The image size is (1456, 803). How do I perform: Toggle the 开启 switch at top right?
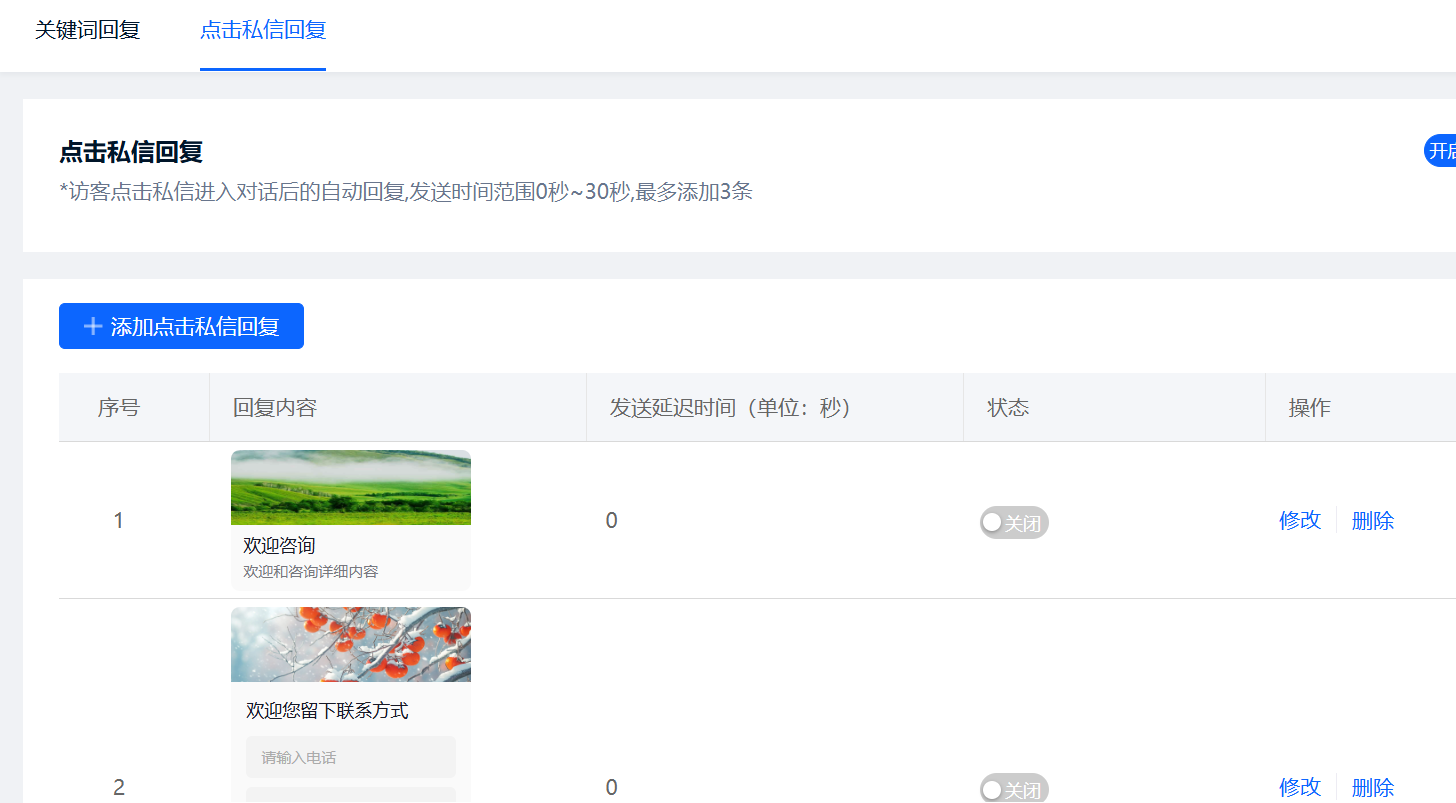(1441, 151)
